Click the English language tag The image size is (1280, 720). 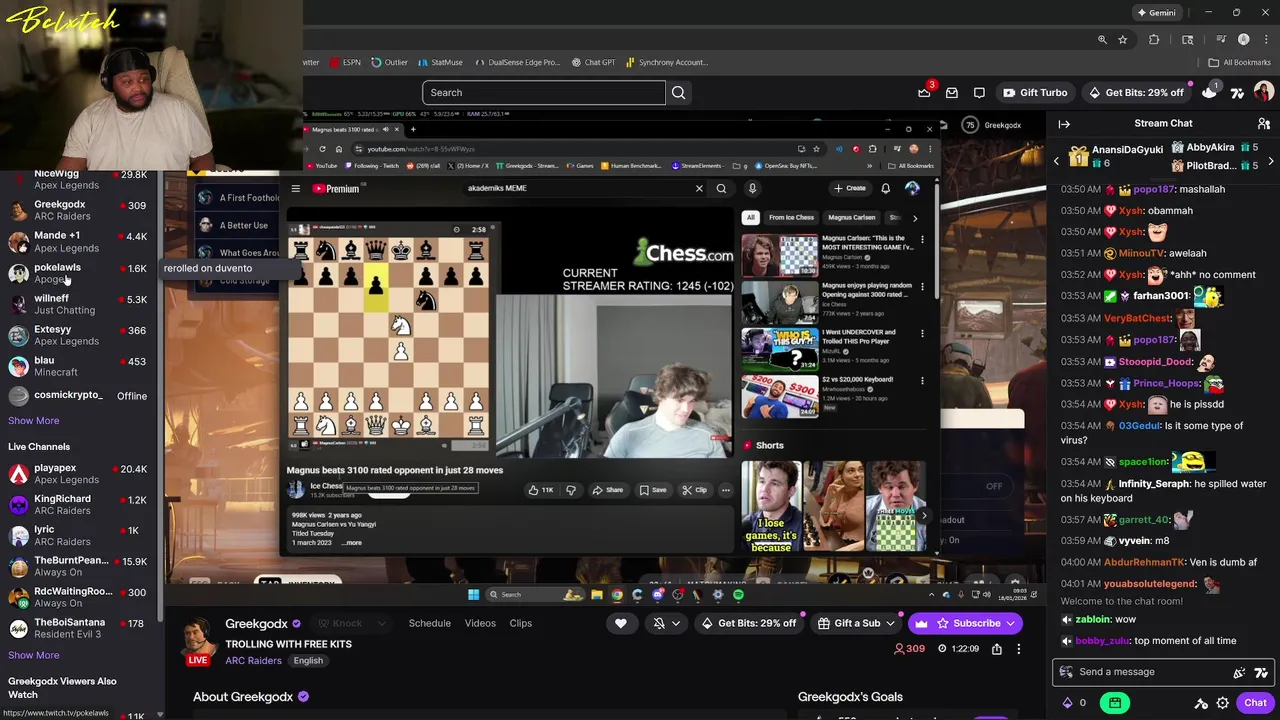click(x=308, y=661)
